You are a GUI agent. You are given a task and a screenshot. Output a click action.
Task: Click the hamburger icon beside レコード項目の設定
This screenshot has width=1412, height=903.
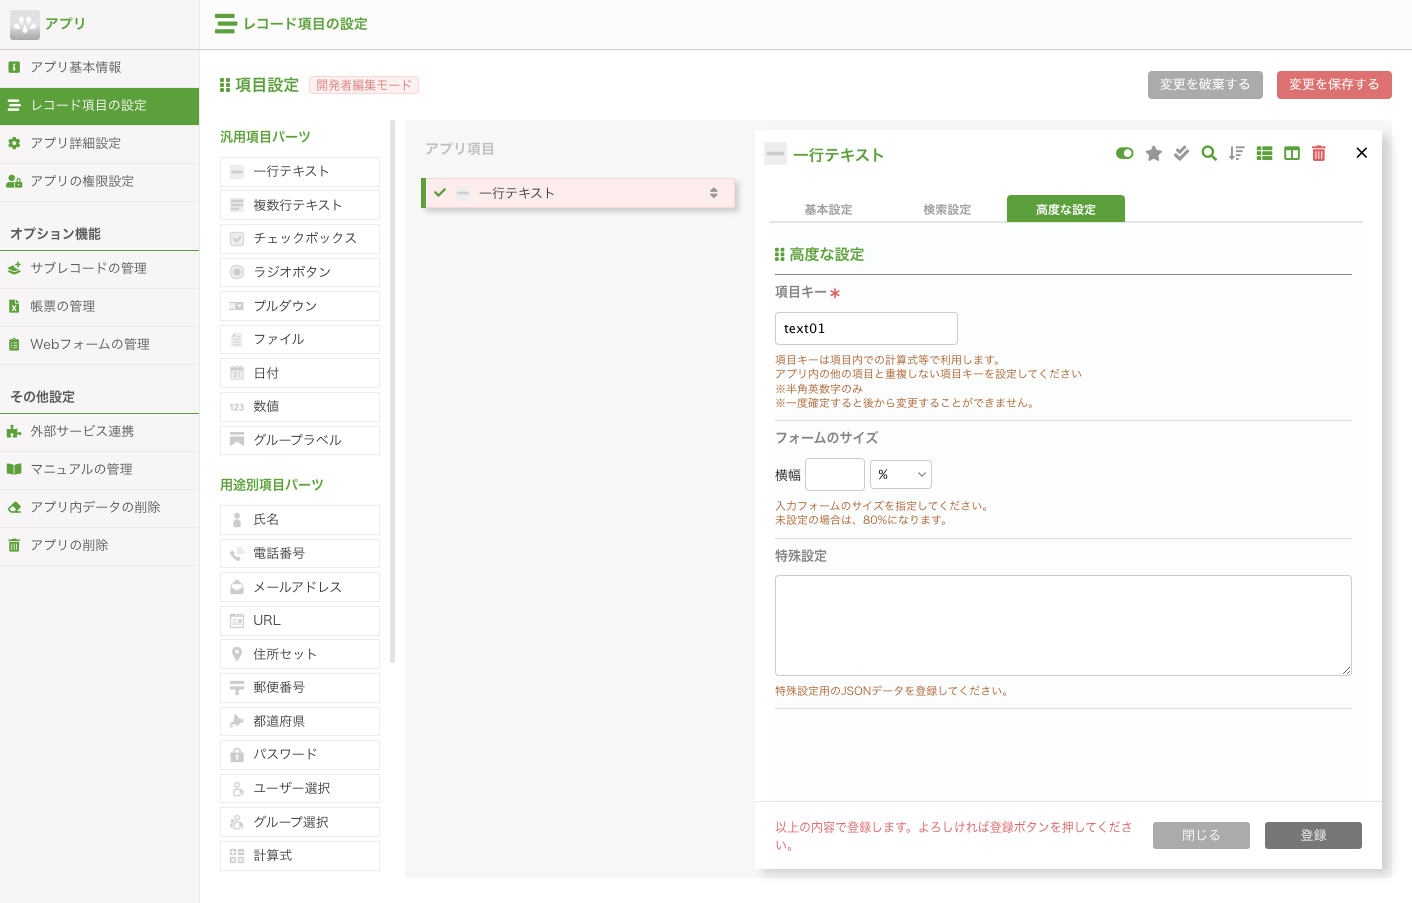pyautogui.click(x=224, y=23)
